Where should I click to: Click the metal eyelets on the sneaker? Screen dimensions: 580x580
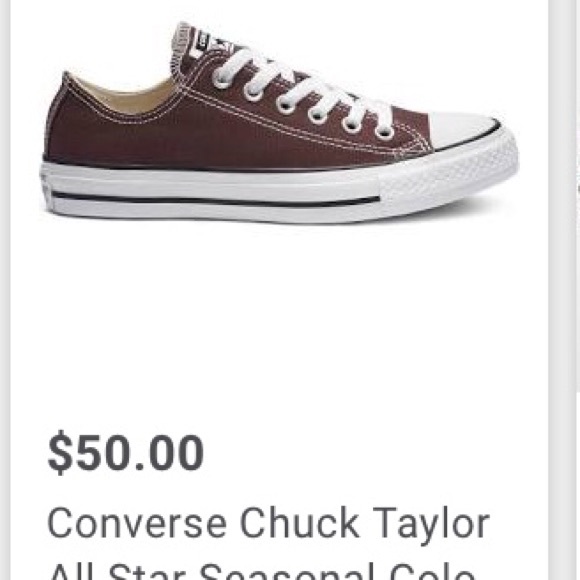(x=303, y=107)
